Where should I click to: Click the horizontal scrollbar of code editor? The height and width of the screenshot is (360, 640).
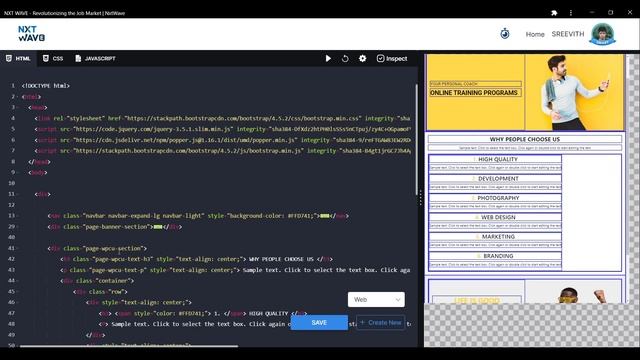pyautogui.click(x=129, y=346)
